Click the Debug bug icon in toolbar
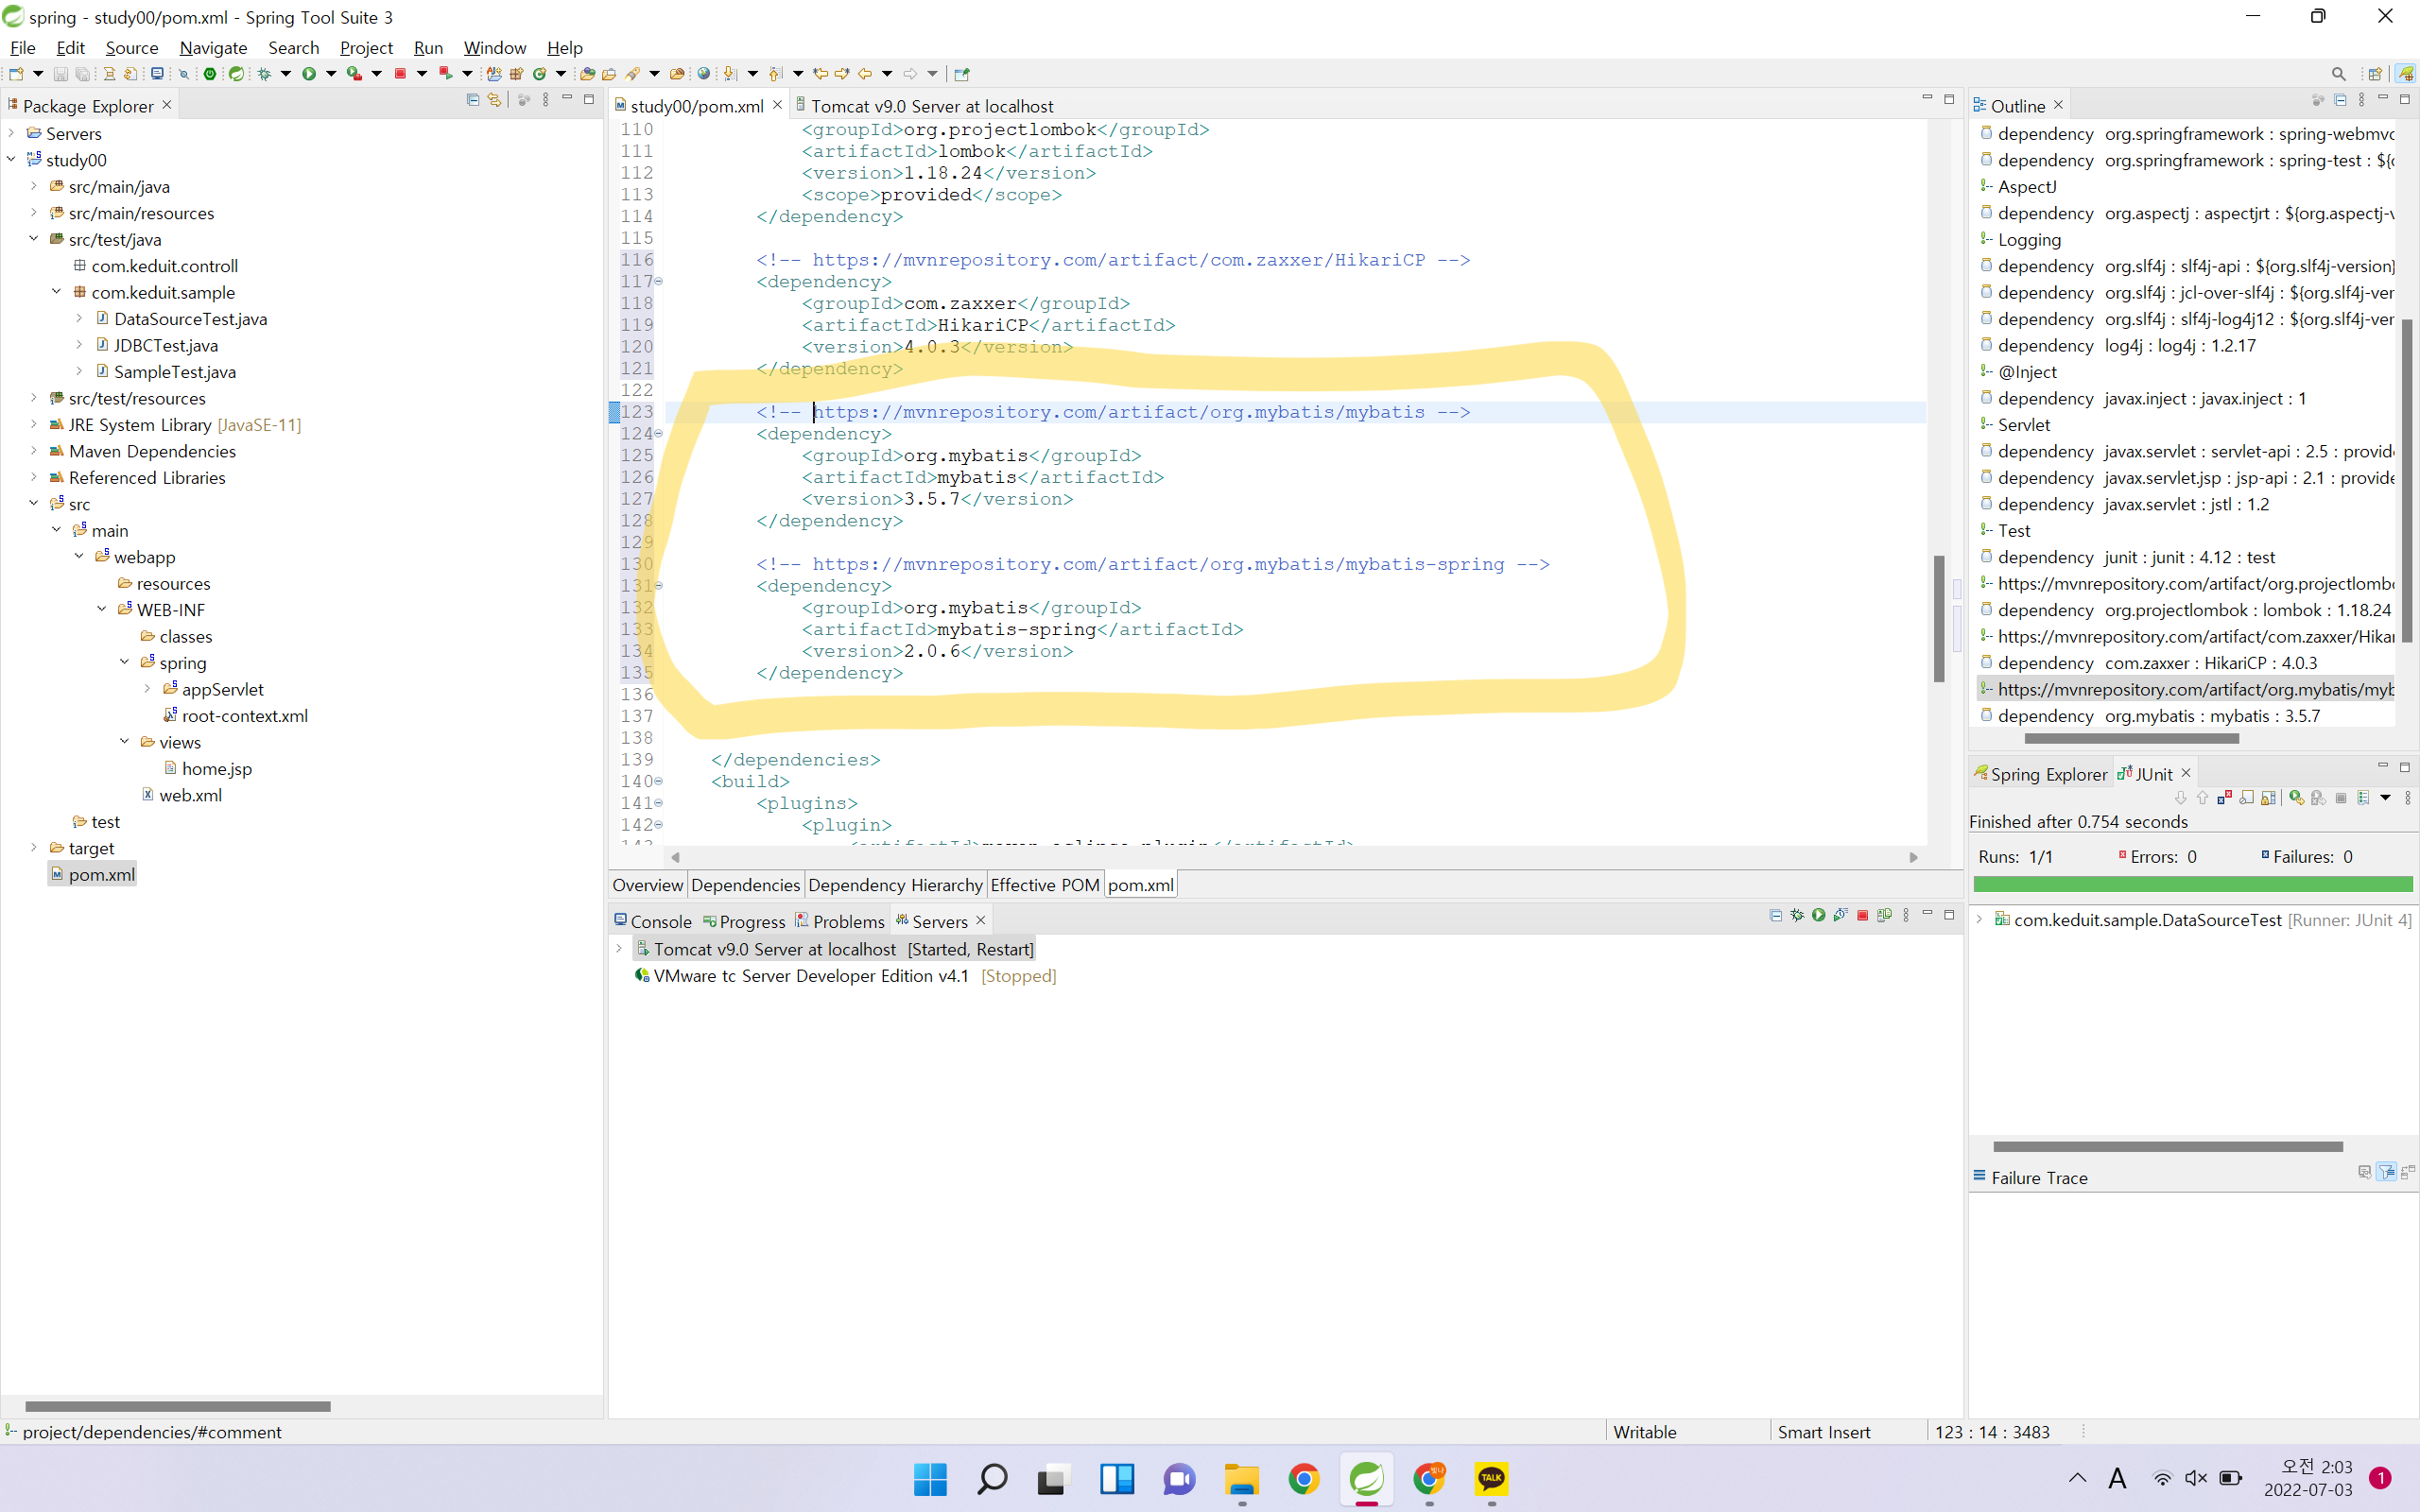The image size is (2420, 1512). point(264,73)
